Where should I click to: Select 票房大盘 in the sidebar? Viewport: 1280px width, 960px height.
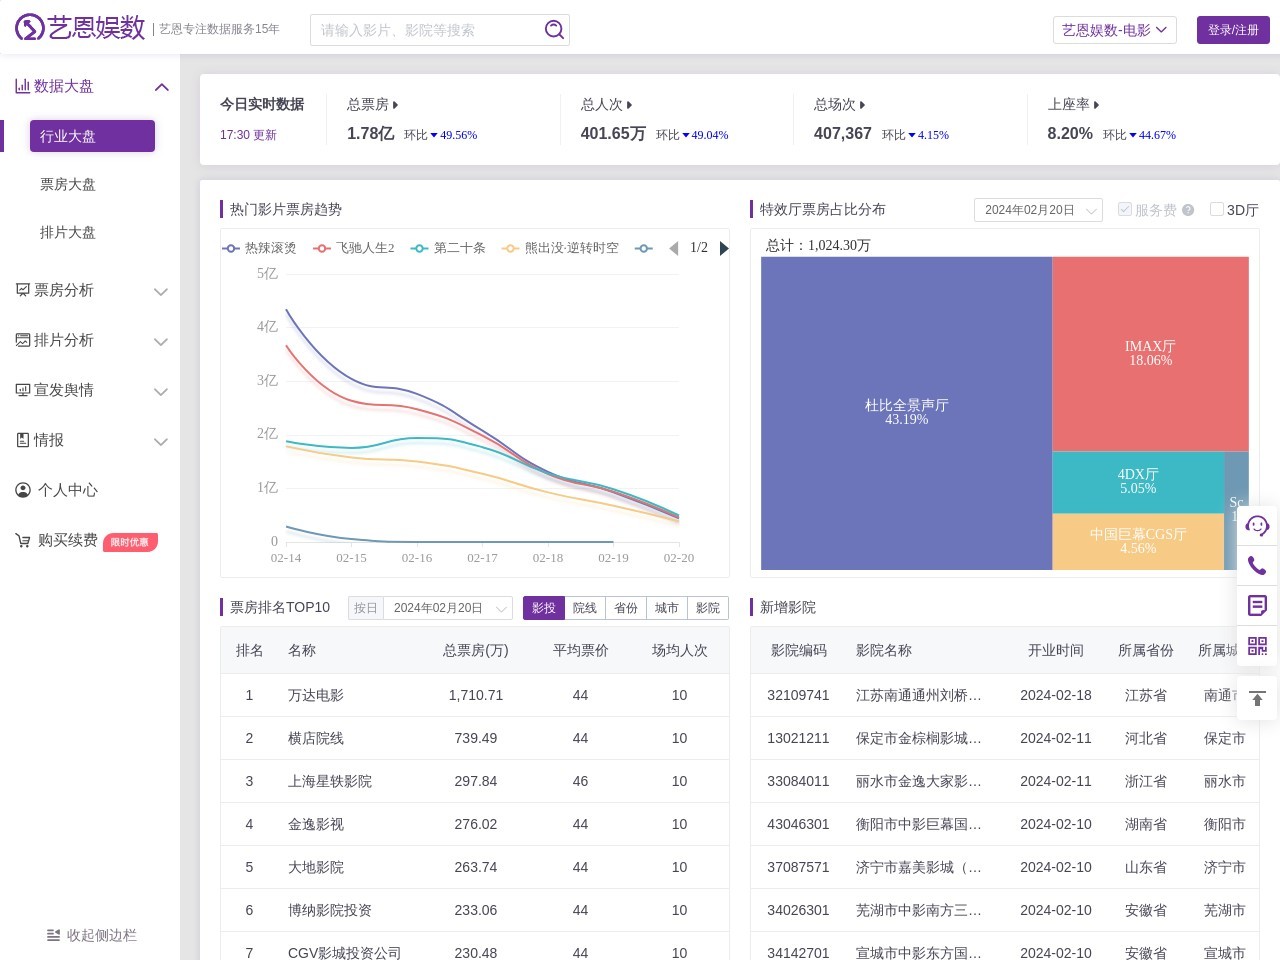68,185
